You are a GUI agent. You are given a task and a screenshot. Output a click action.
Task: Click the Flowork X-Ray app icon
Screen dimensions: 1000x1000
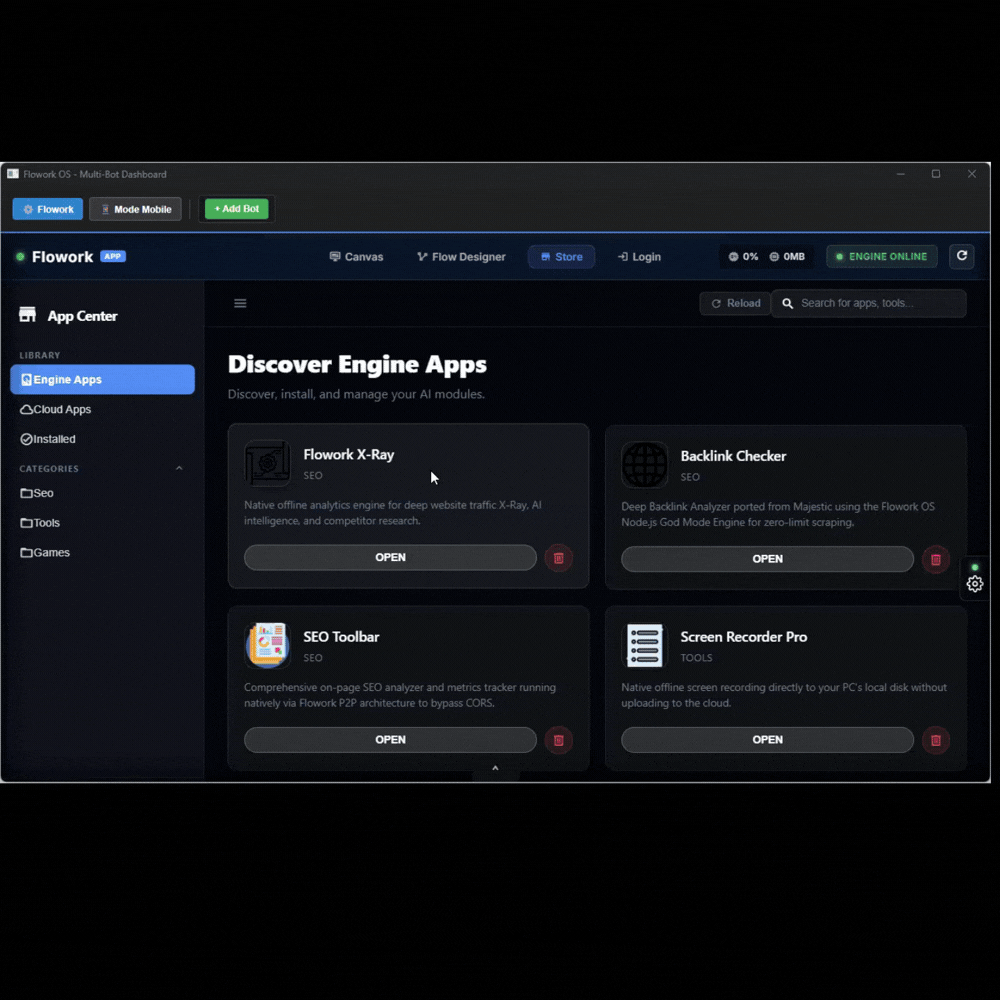click(268, 464)
